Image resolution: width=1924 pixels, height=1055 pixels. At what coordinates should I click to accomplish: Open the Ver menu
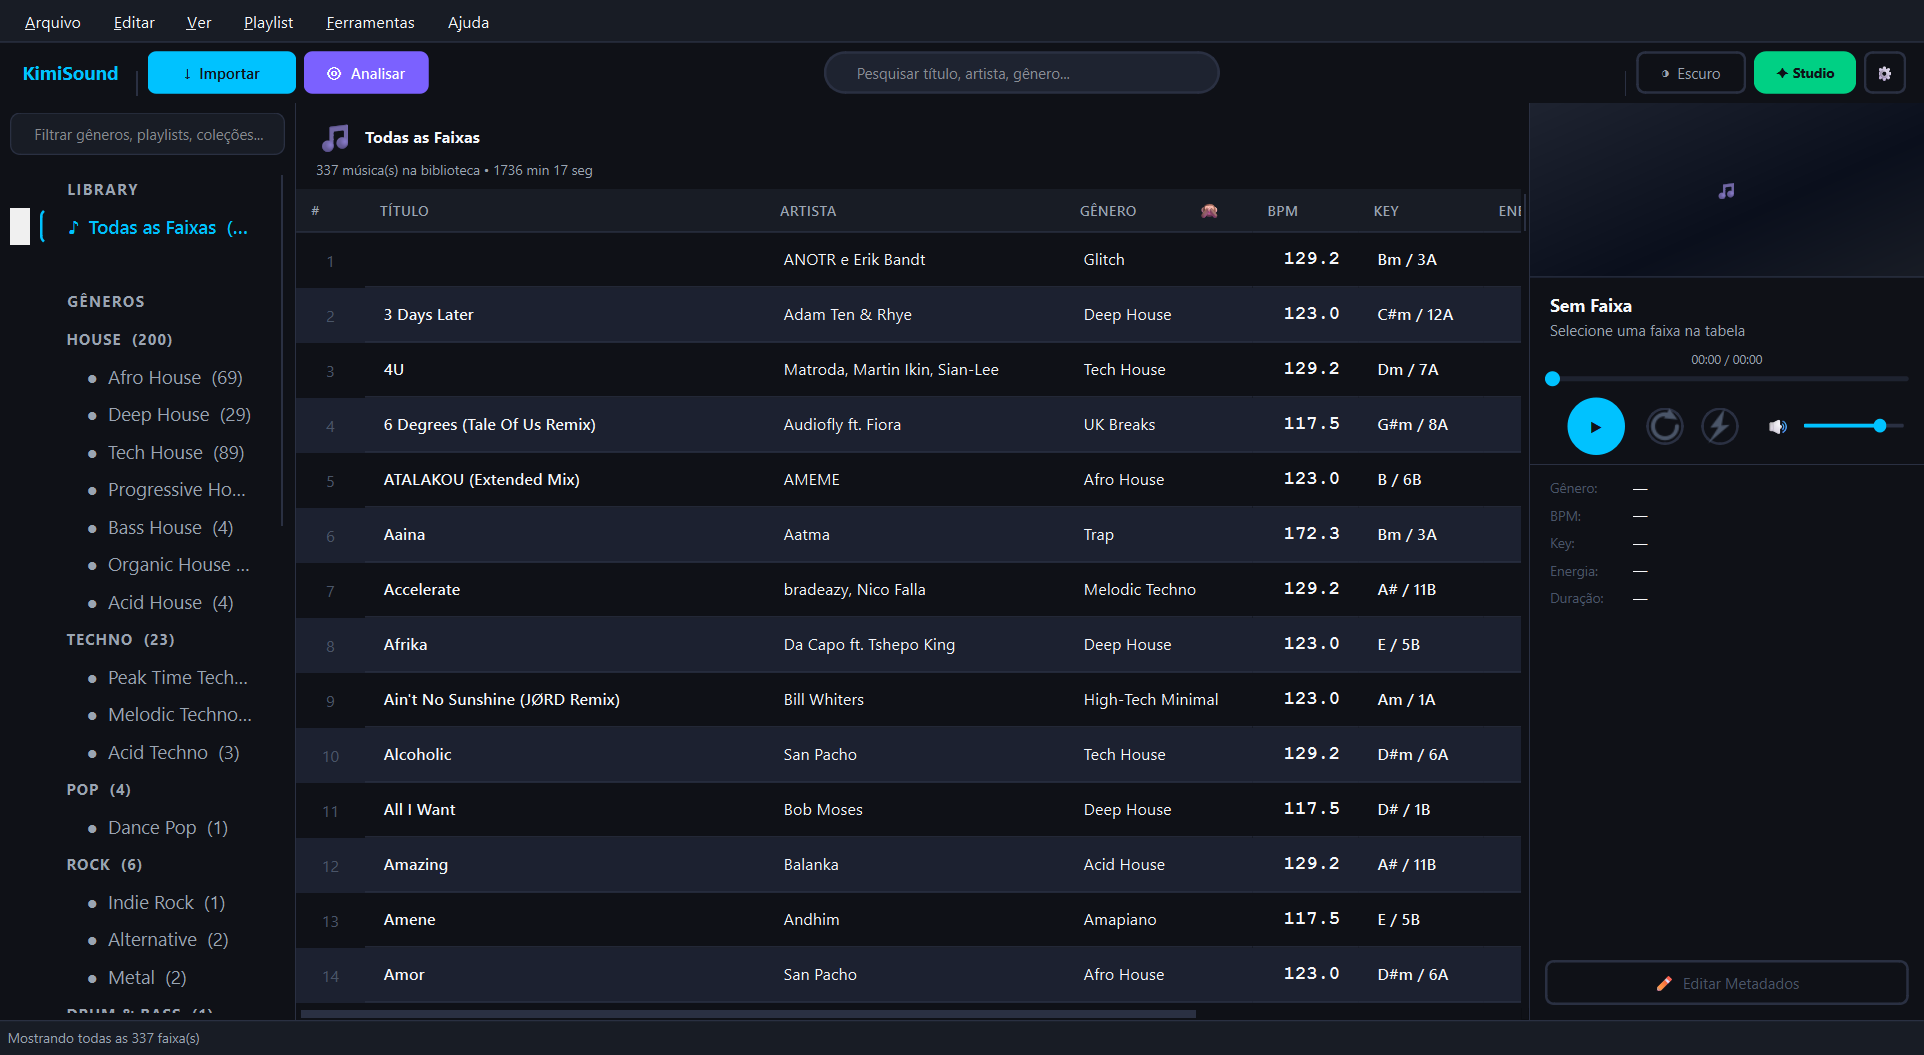[x=199, y=22]
